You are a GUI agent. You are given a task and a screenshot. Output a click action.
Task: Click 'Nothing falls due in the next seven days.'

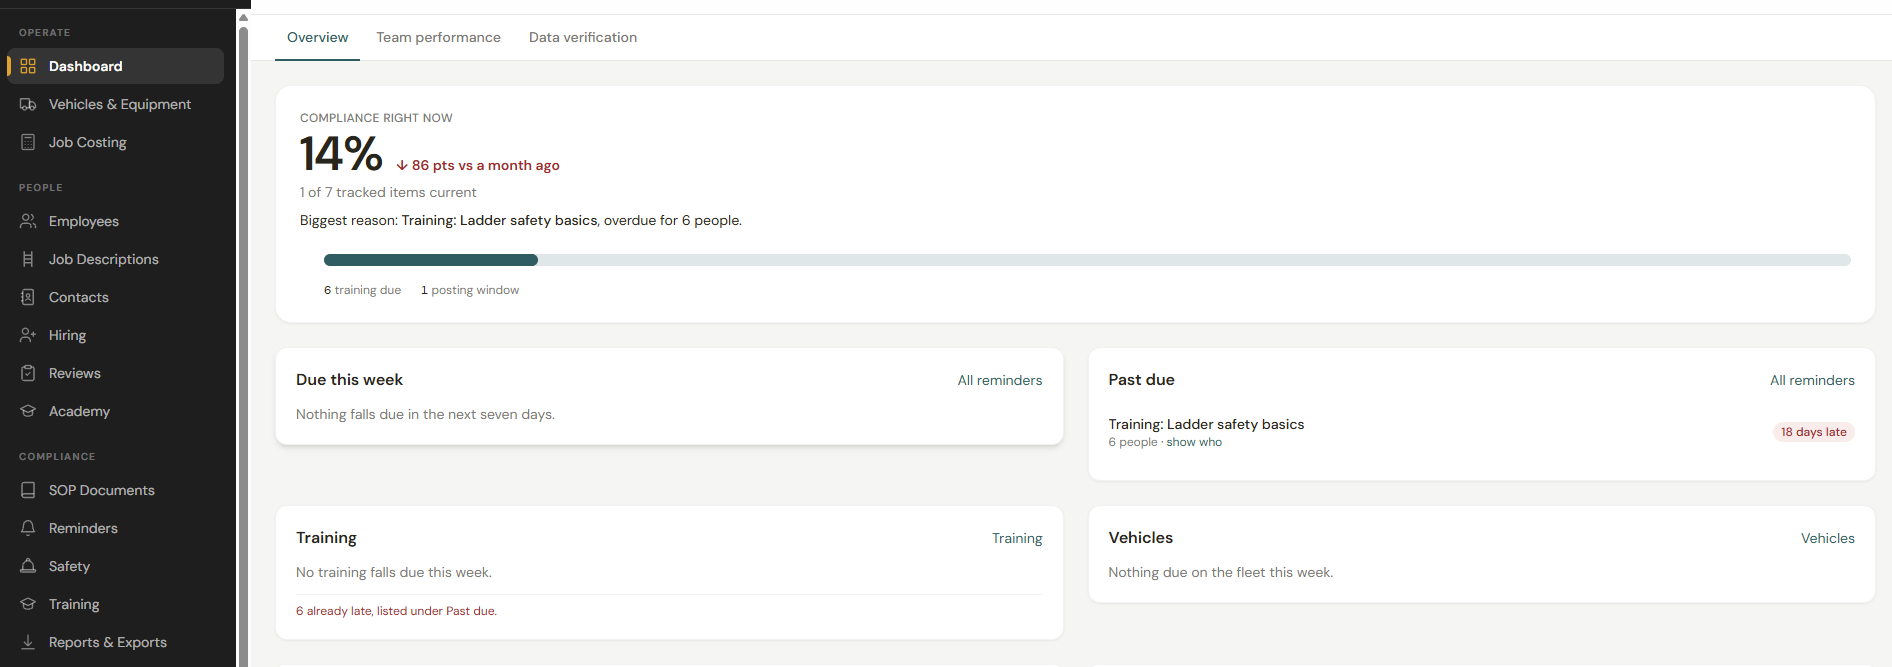(425, 414)
